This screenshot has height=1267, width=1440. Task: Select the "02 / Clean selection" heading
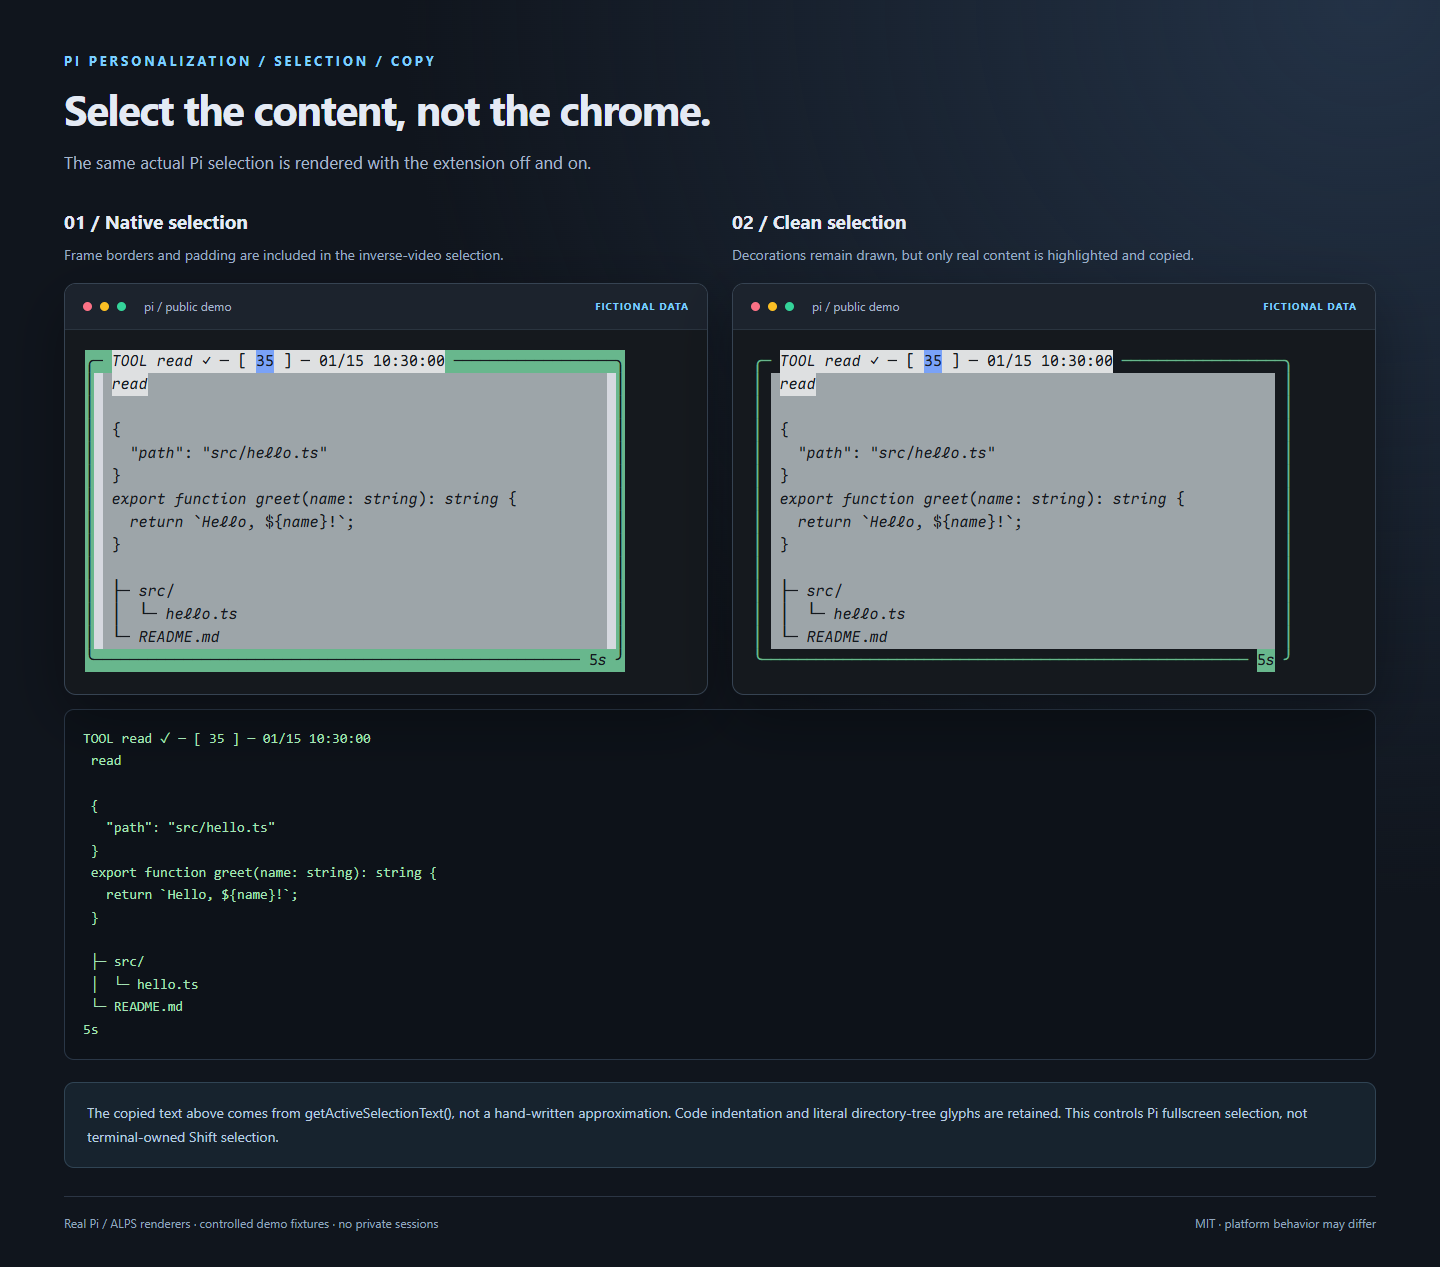[x=819, y=223]
